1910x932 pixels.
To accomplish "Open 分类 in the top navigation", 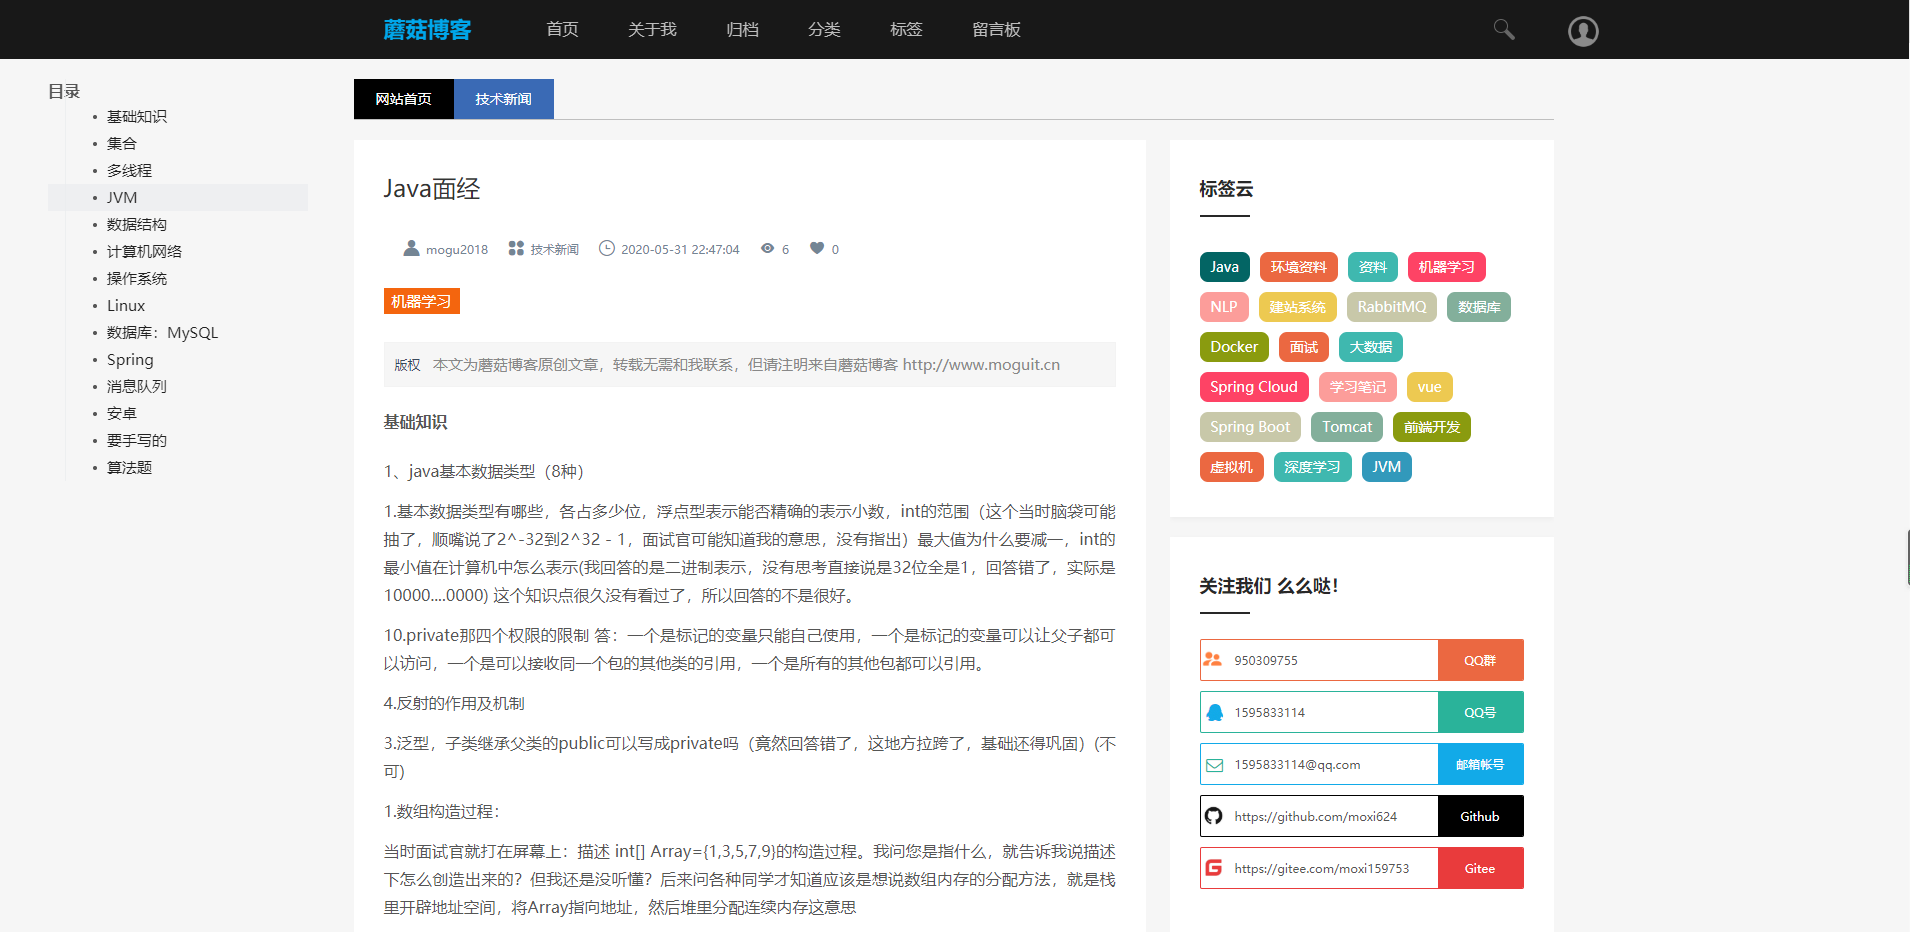I will point(824,30).
